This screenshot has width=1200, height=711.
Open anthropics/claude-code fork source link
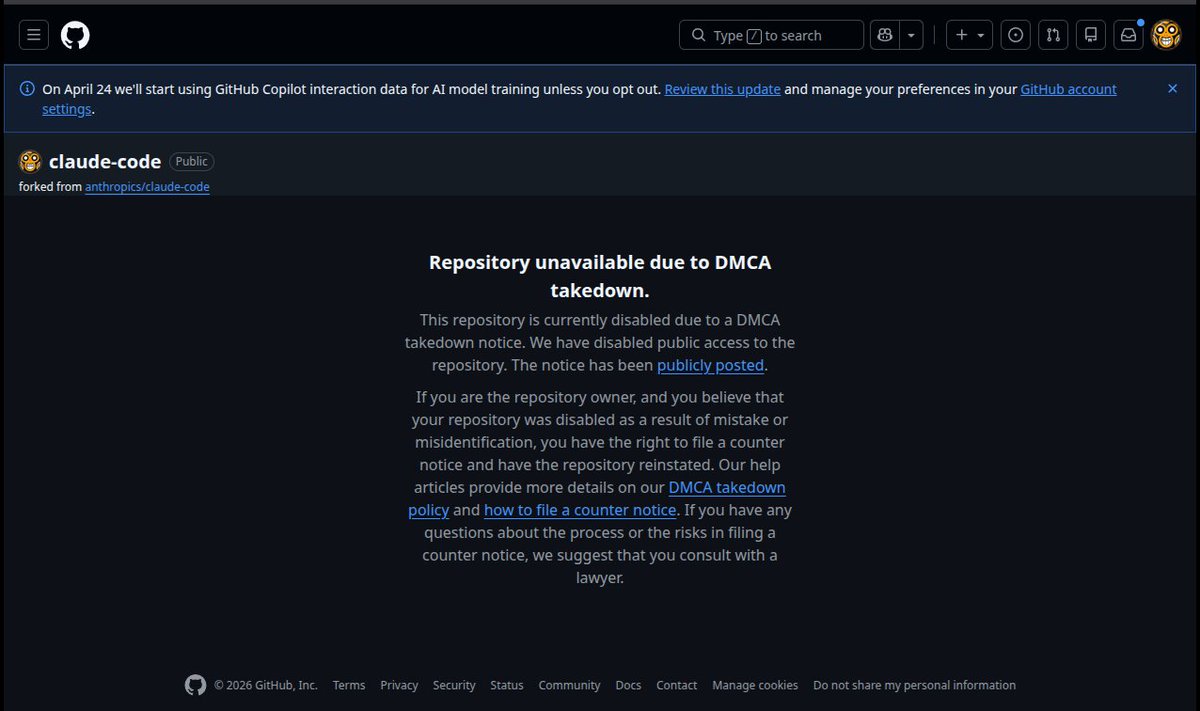[147, 187]
